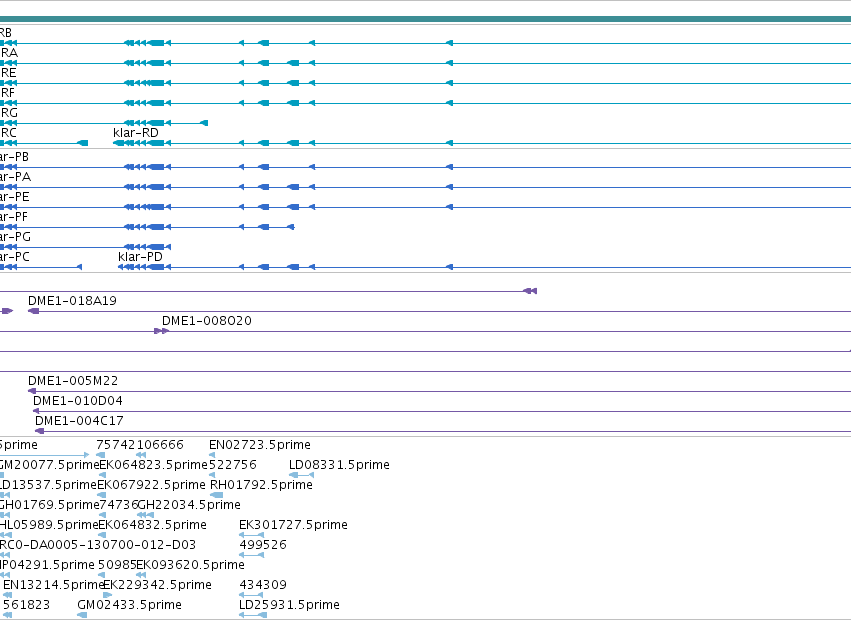Viewport: 851px width, 620px height.
Task: Click the 522756 feature label
Action: click(233, 465)
